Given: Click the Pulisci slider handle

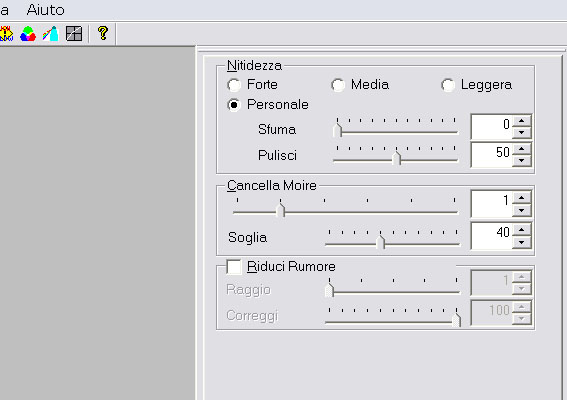Looking at the screenshot, I should (x=397, y=158).
